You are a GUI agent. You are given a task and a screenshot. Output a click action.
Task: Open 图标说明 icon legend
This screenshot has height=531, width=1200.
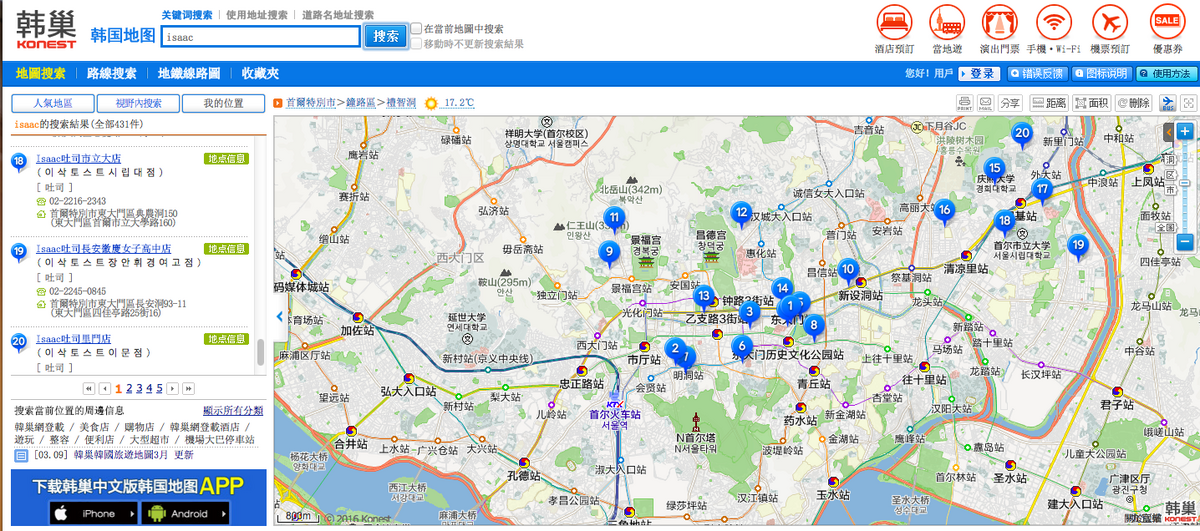[1100, 74]
